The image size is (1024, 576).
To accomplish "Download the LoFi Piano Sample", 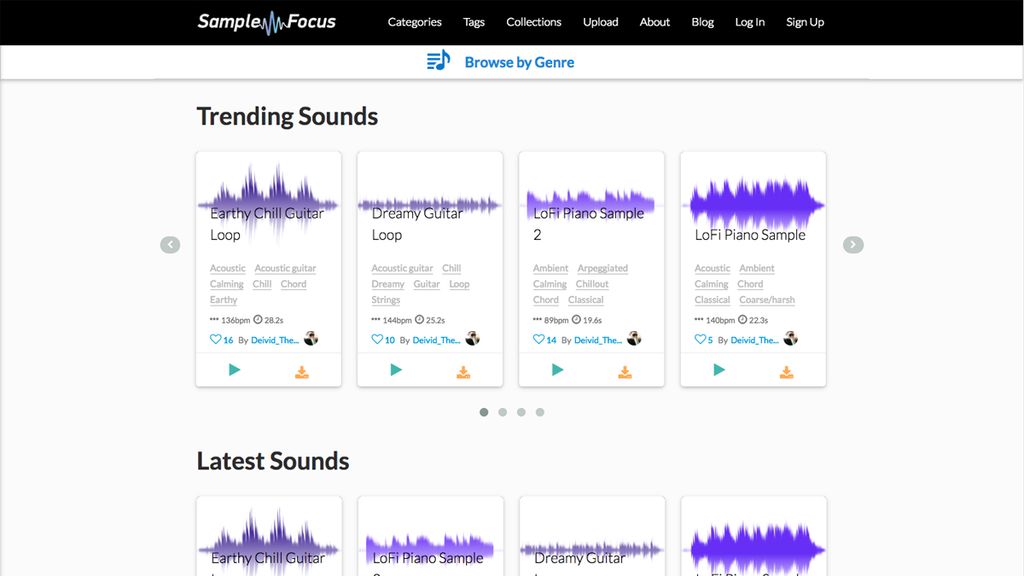I will (786, 370).
